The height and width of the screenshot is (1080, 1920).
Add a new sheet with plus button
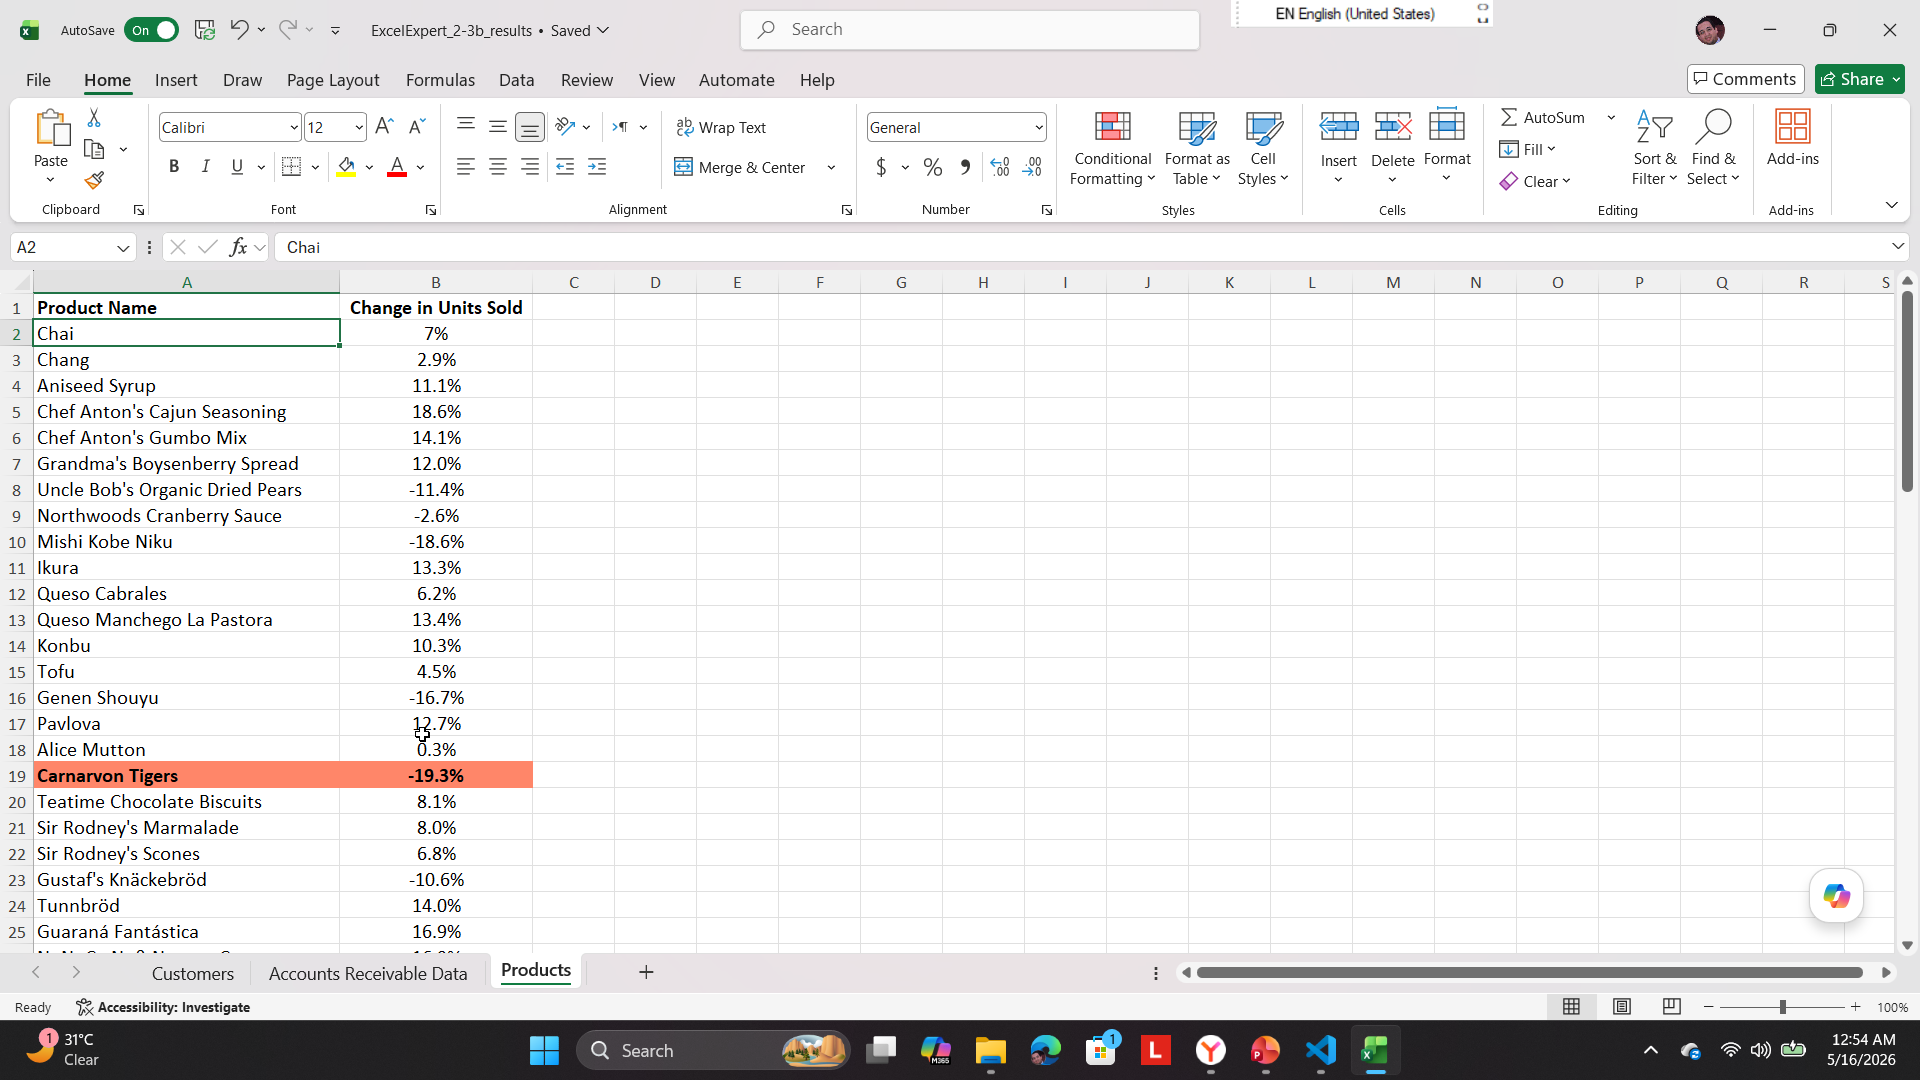pyautogui.click(x=646, y=972)
